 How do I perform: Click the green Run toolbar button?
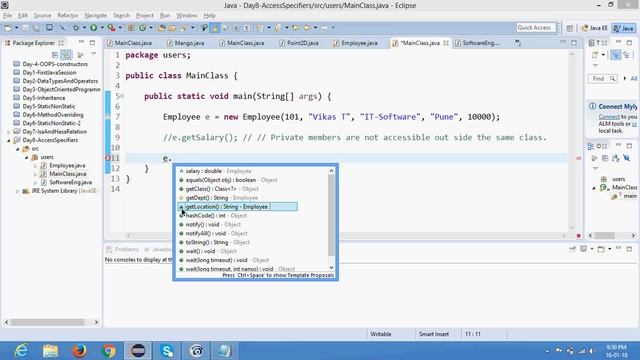pos(93,28)
